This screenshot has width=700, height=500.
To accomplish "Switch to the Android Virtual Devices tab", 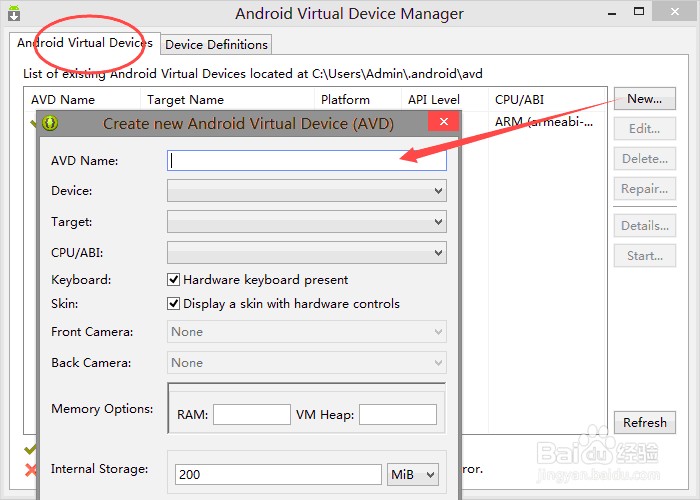I will (85, 43).
